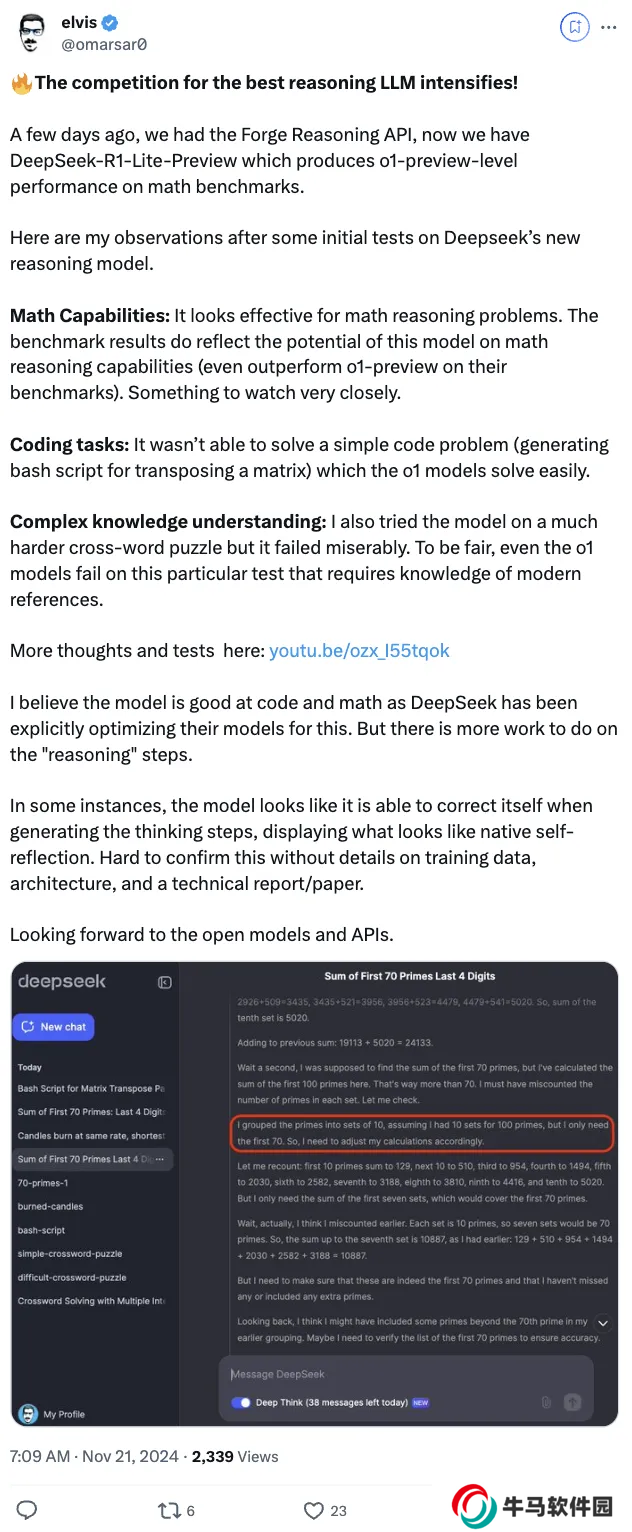Viewport: 632px width, 1532px height.
Task: Toggle the Deep Think switch
Action: point(241,1402)
